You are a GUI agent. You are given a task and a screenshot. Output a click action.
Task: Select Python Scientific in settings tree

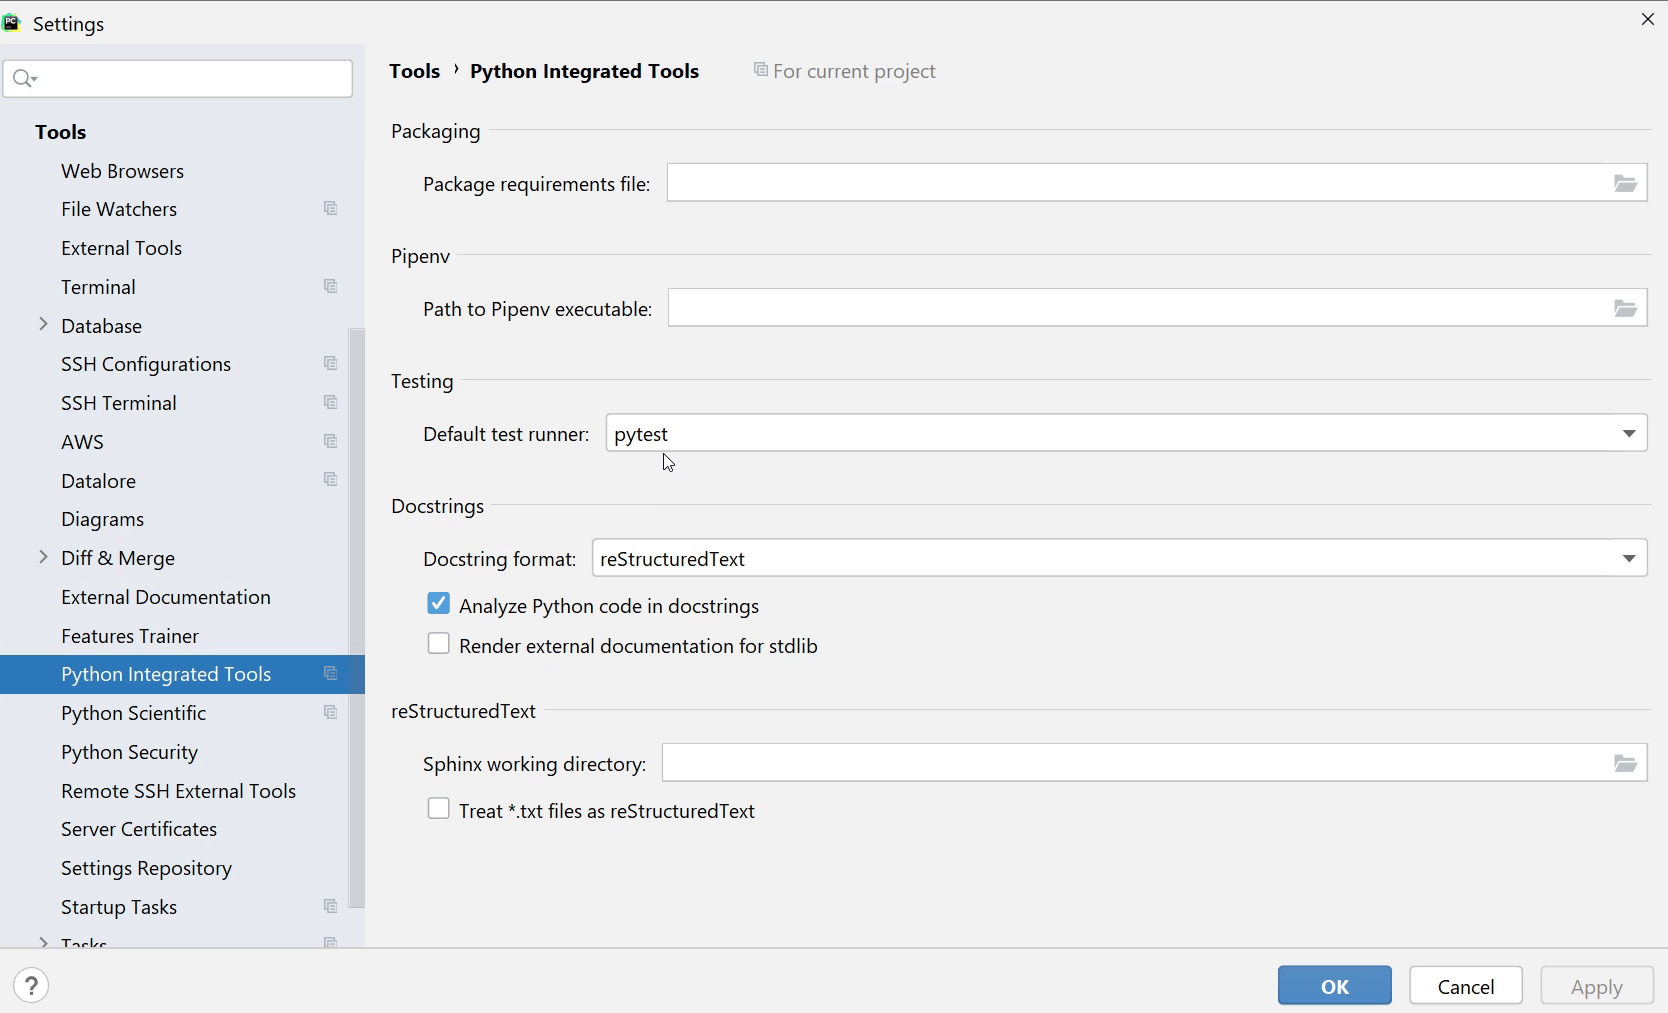(x=133, y=713)
